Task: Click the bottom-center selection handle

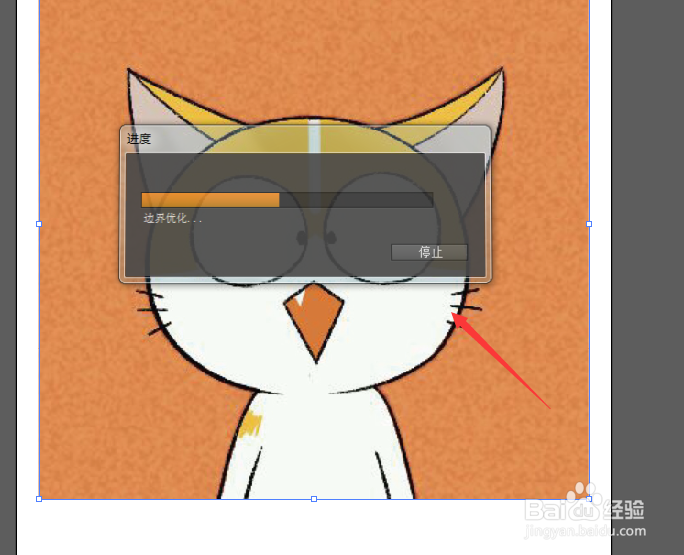Action: (314, 499)
